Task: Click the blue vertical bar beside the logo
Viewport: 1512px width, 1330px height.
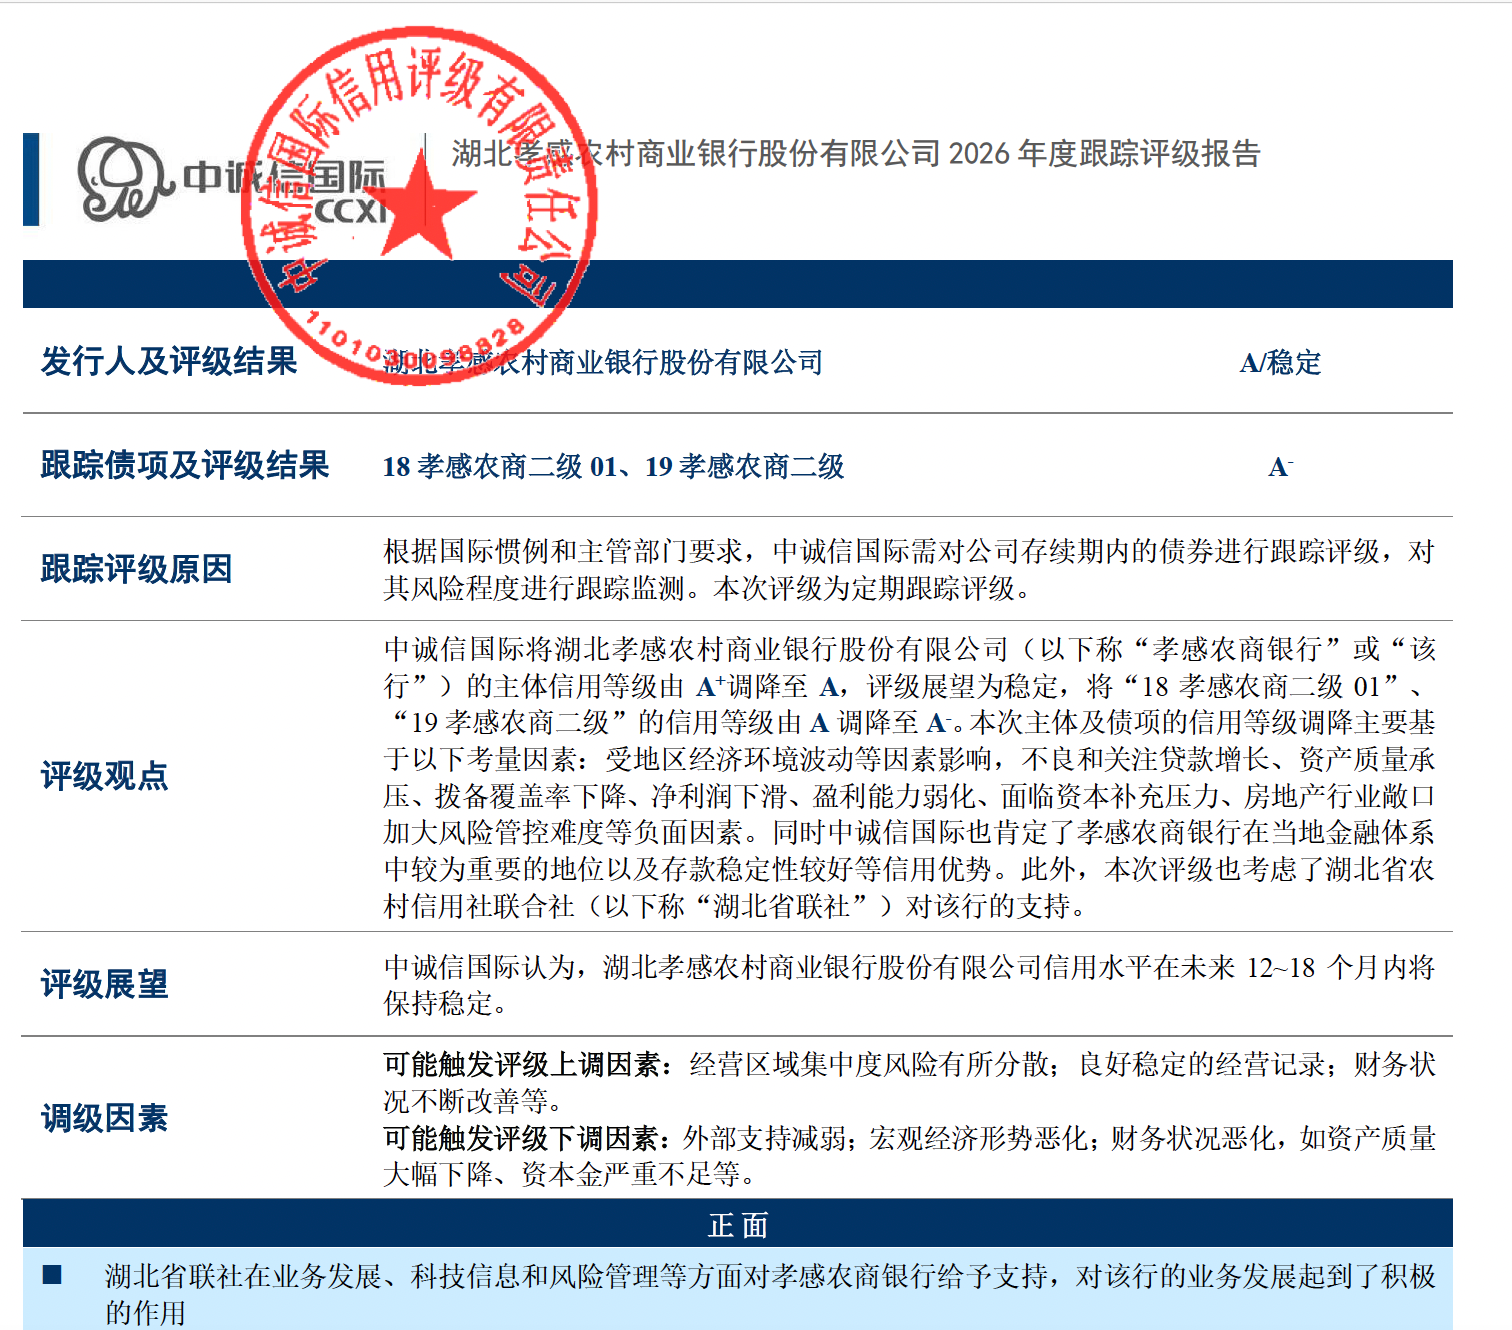Action: pos(31,179)
